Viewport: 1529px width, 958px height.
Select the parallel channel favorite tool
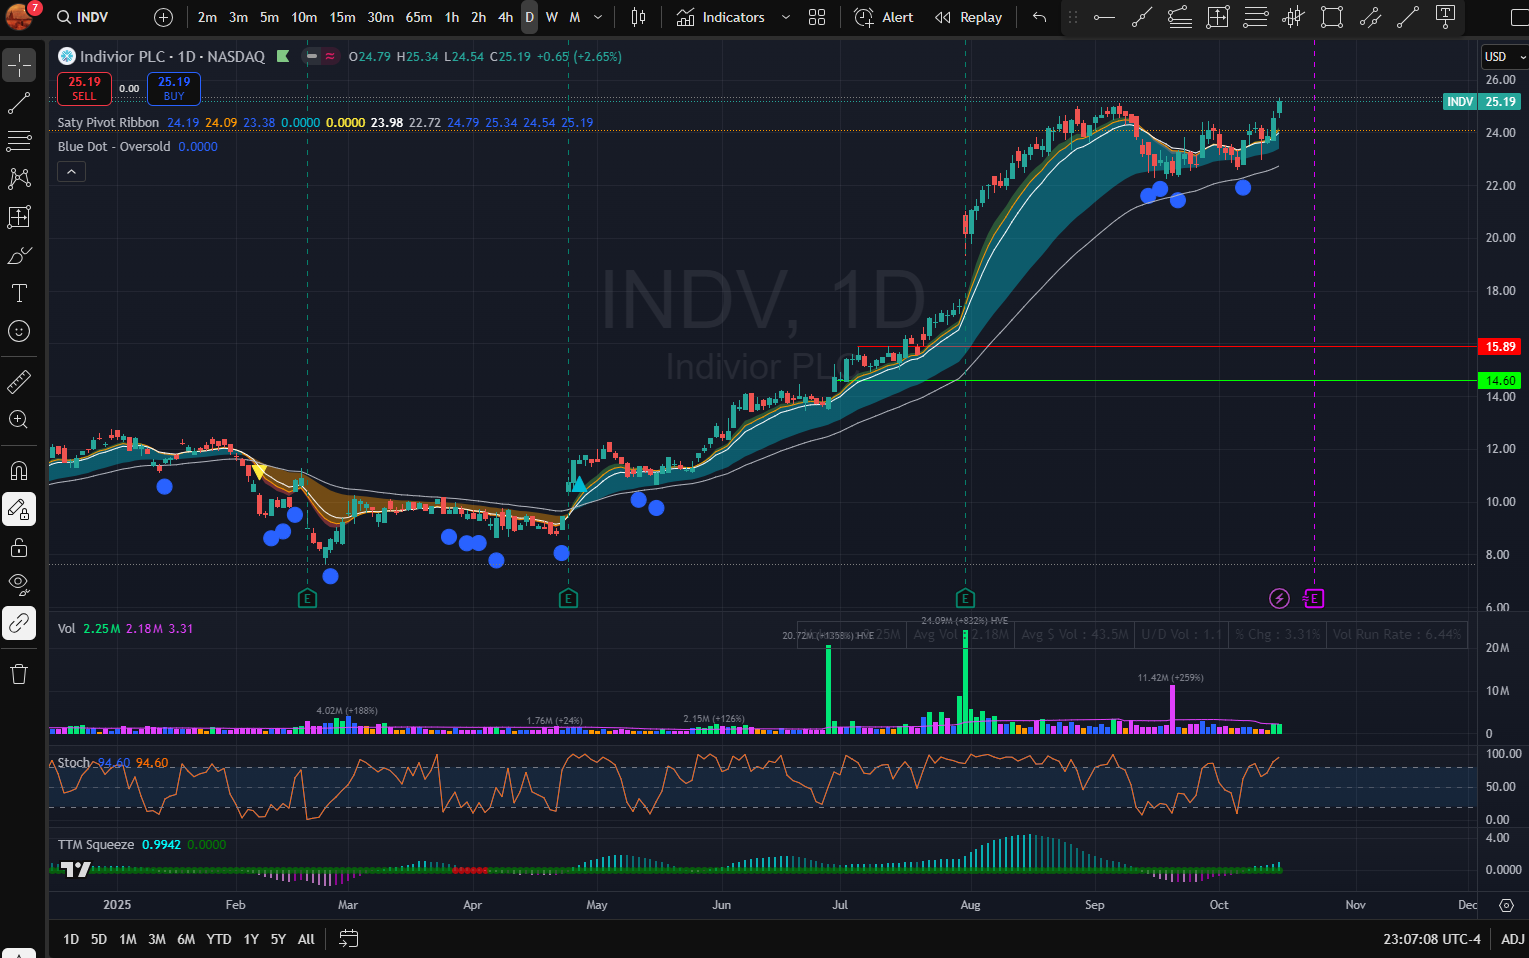click(1370, 17)
